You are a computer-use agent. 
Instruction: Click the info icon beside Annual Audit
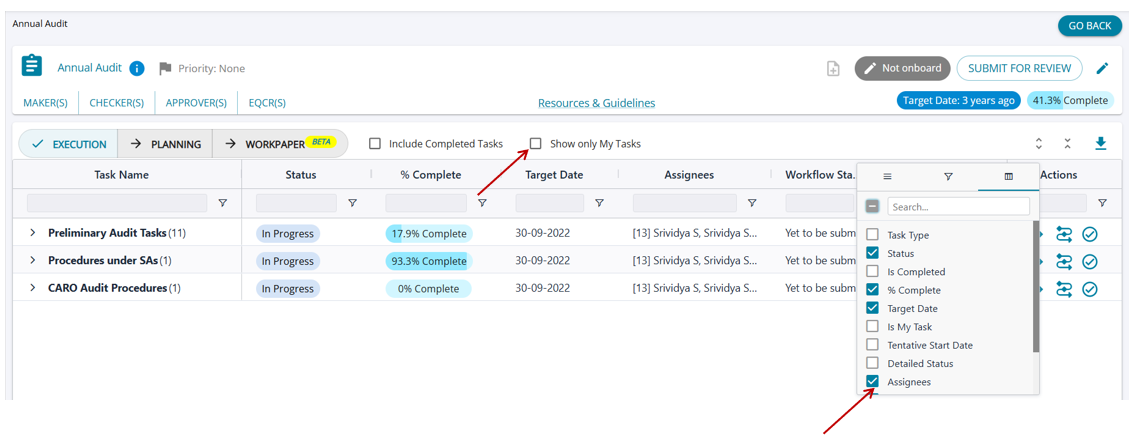pos(137,68)
